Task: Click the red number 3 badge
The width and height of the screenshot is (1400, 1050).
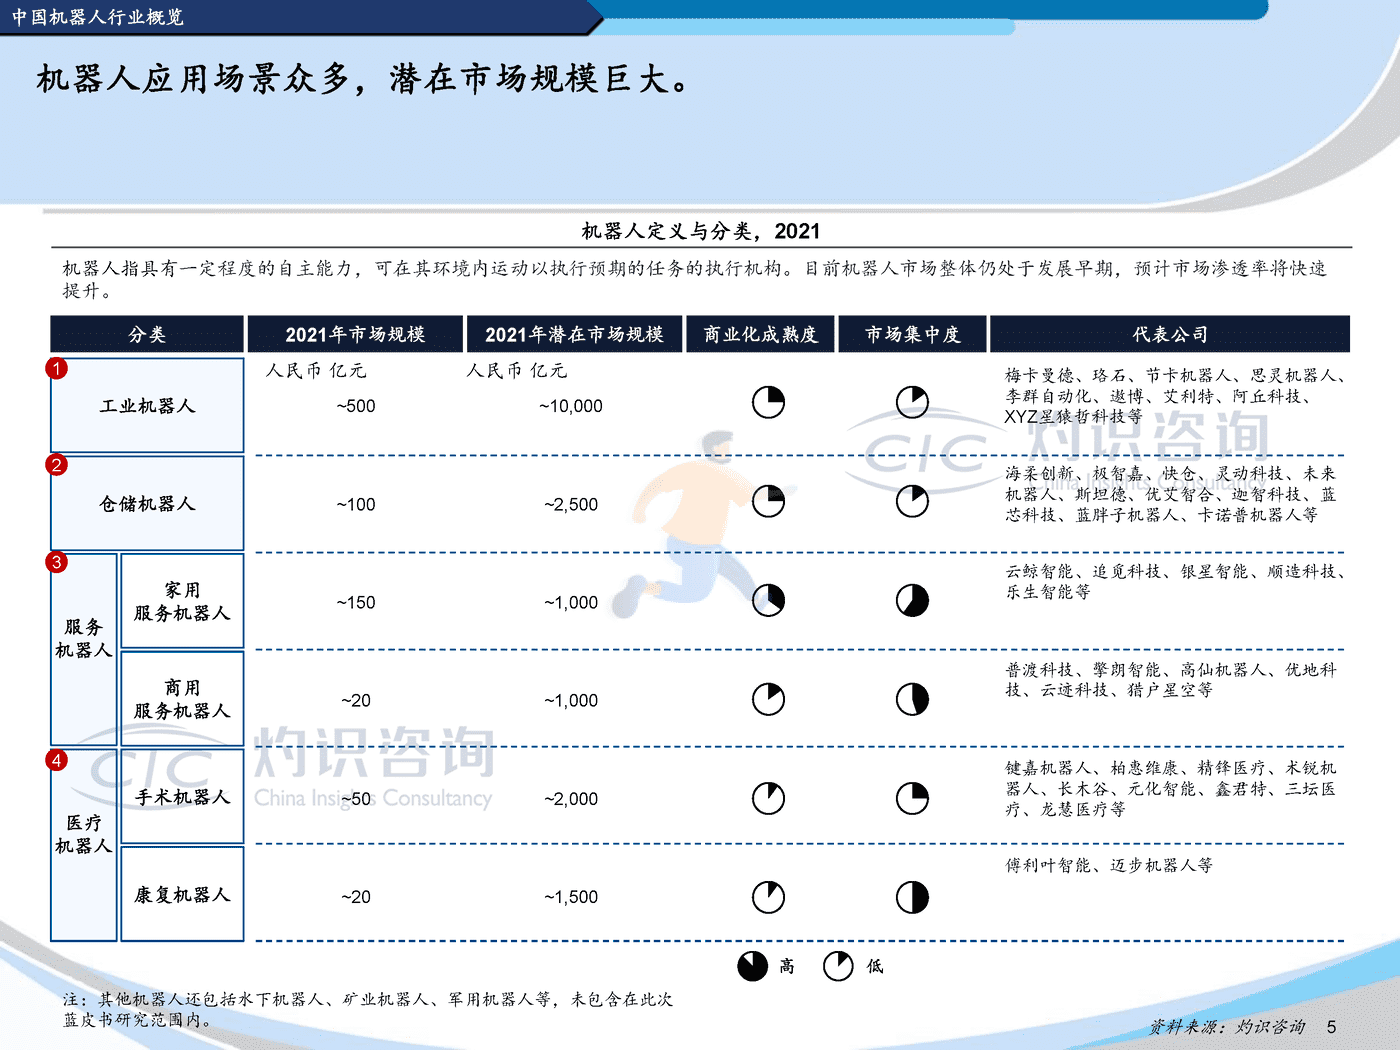Action: click(57, 562)
